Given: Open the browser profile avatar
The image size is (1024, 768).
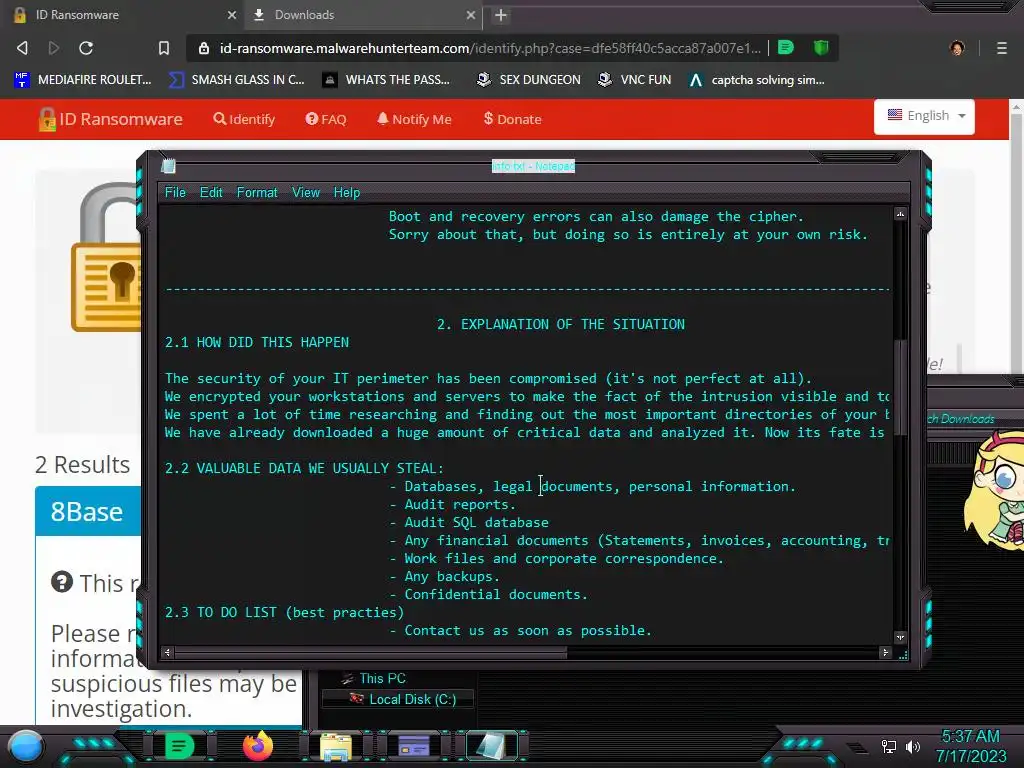Looking at the screenshot, I should [957, 48].
